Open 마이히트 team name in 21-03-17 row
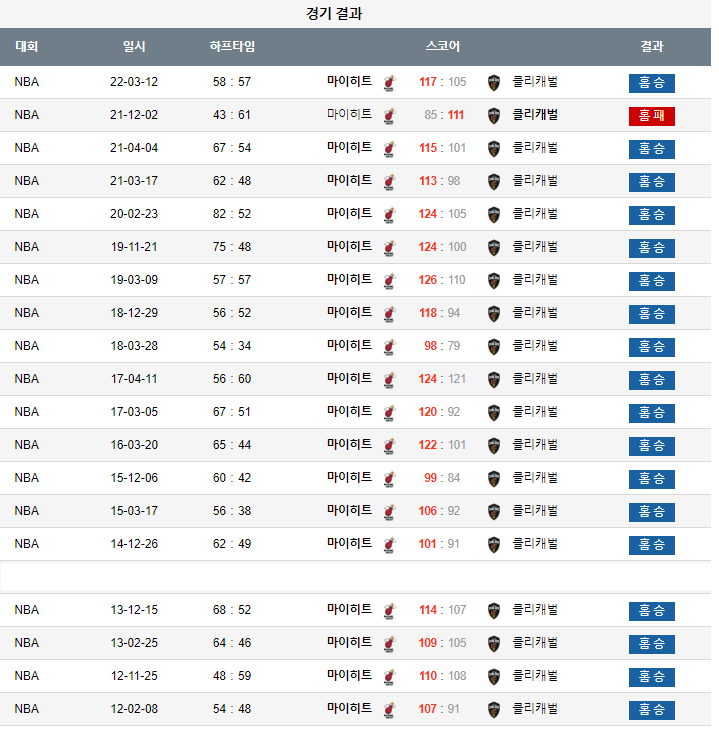The width and height of the screenshot is (719, 733). [x=349, y=181]
